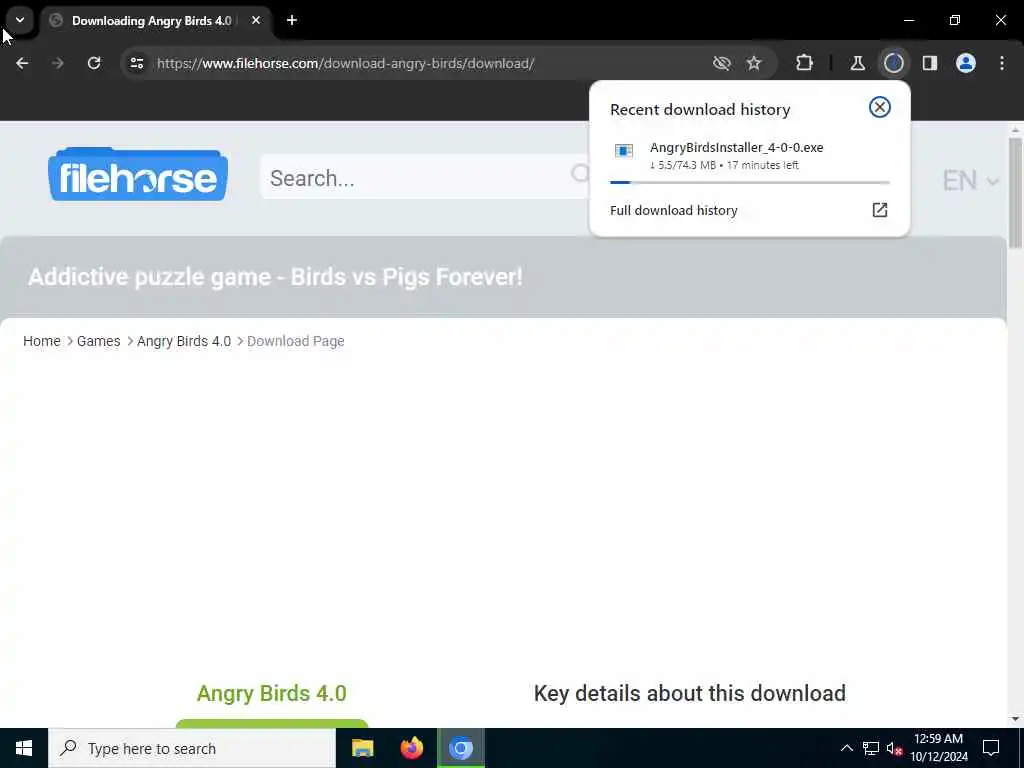The width and height of the screenshot is (1024, 768).
Task: Bookmark this page with the star
Action: 754,63
